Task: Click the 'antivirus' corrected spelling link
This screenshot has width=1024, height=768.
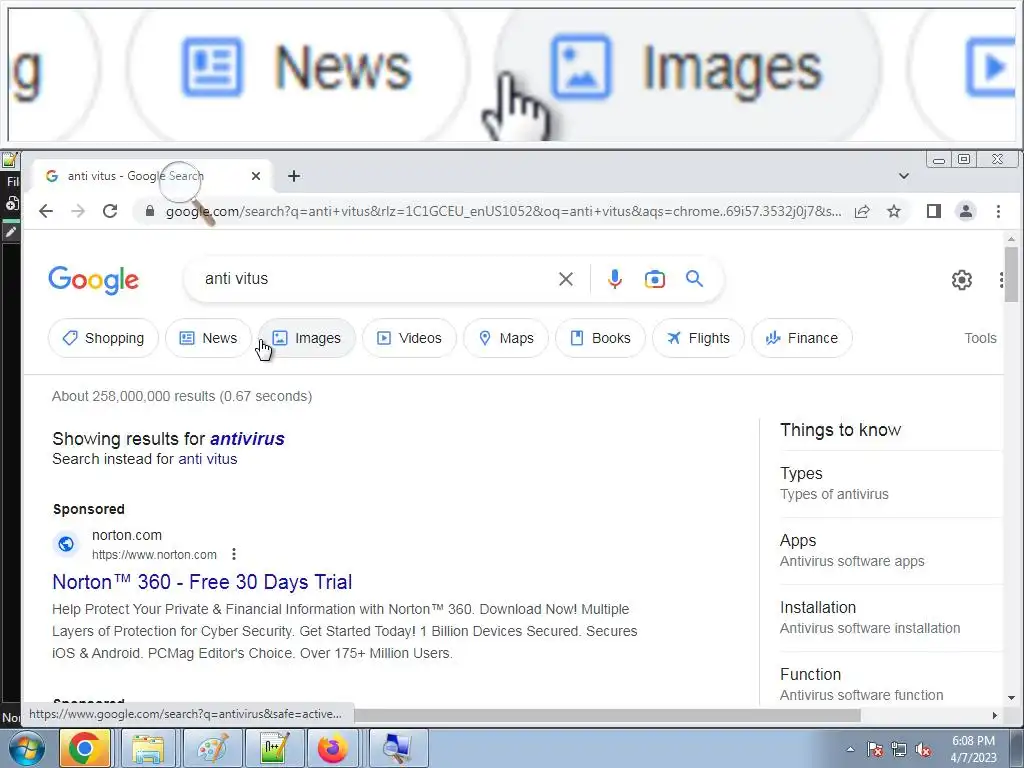Action: [247, 439]
